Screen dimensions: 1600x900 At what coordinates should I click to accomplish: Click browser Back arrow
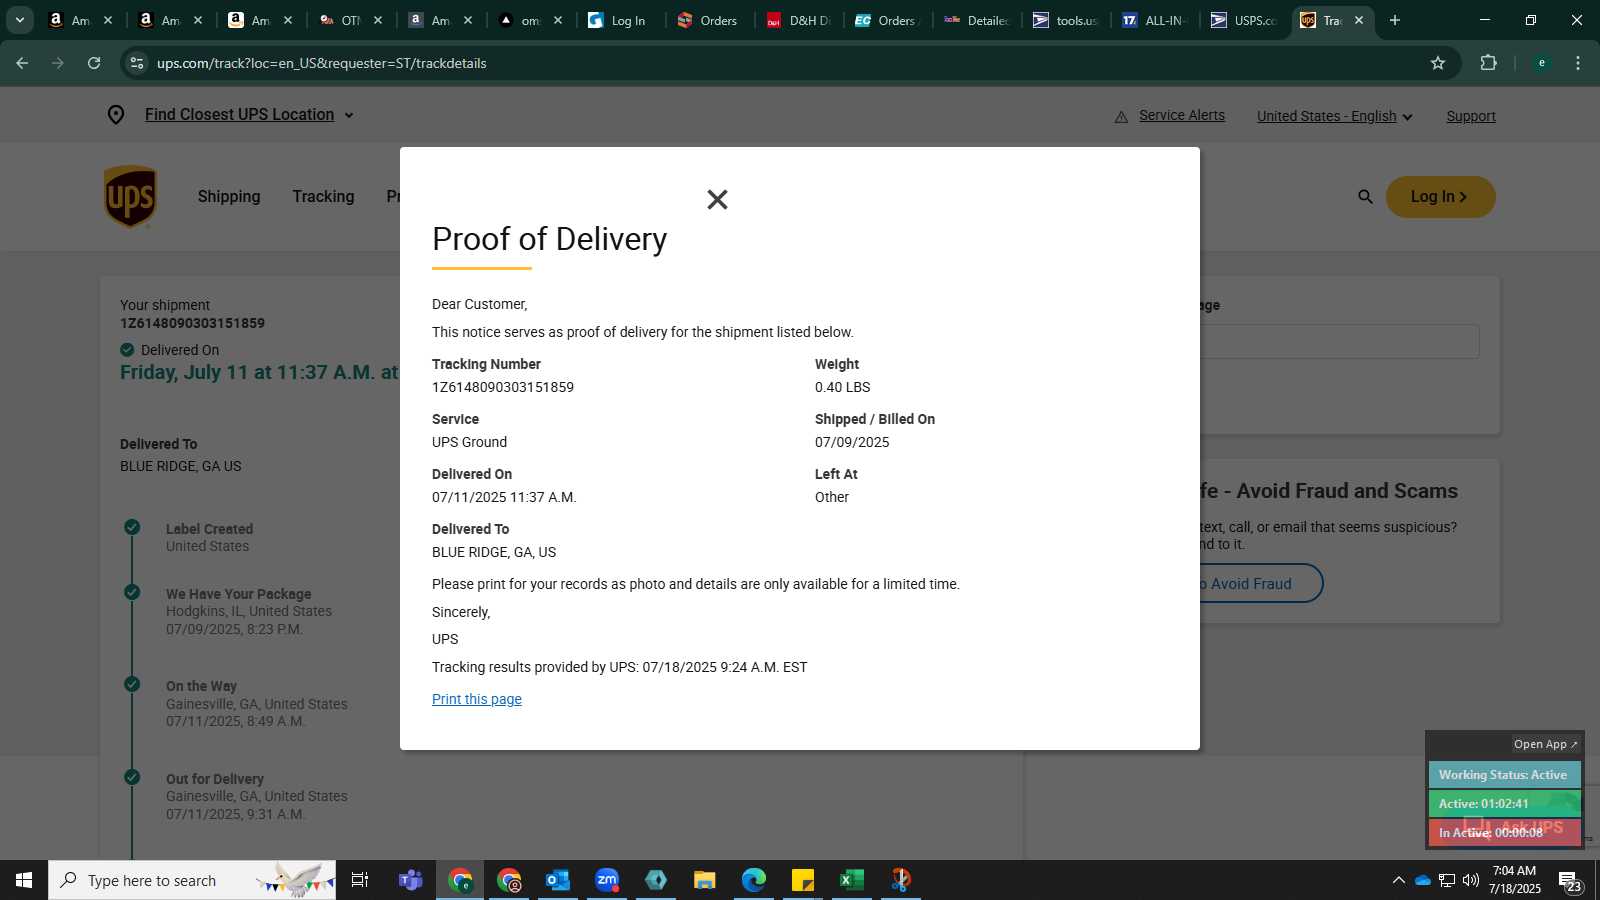point(22,63)
